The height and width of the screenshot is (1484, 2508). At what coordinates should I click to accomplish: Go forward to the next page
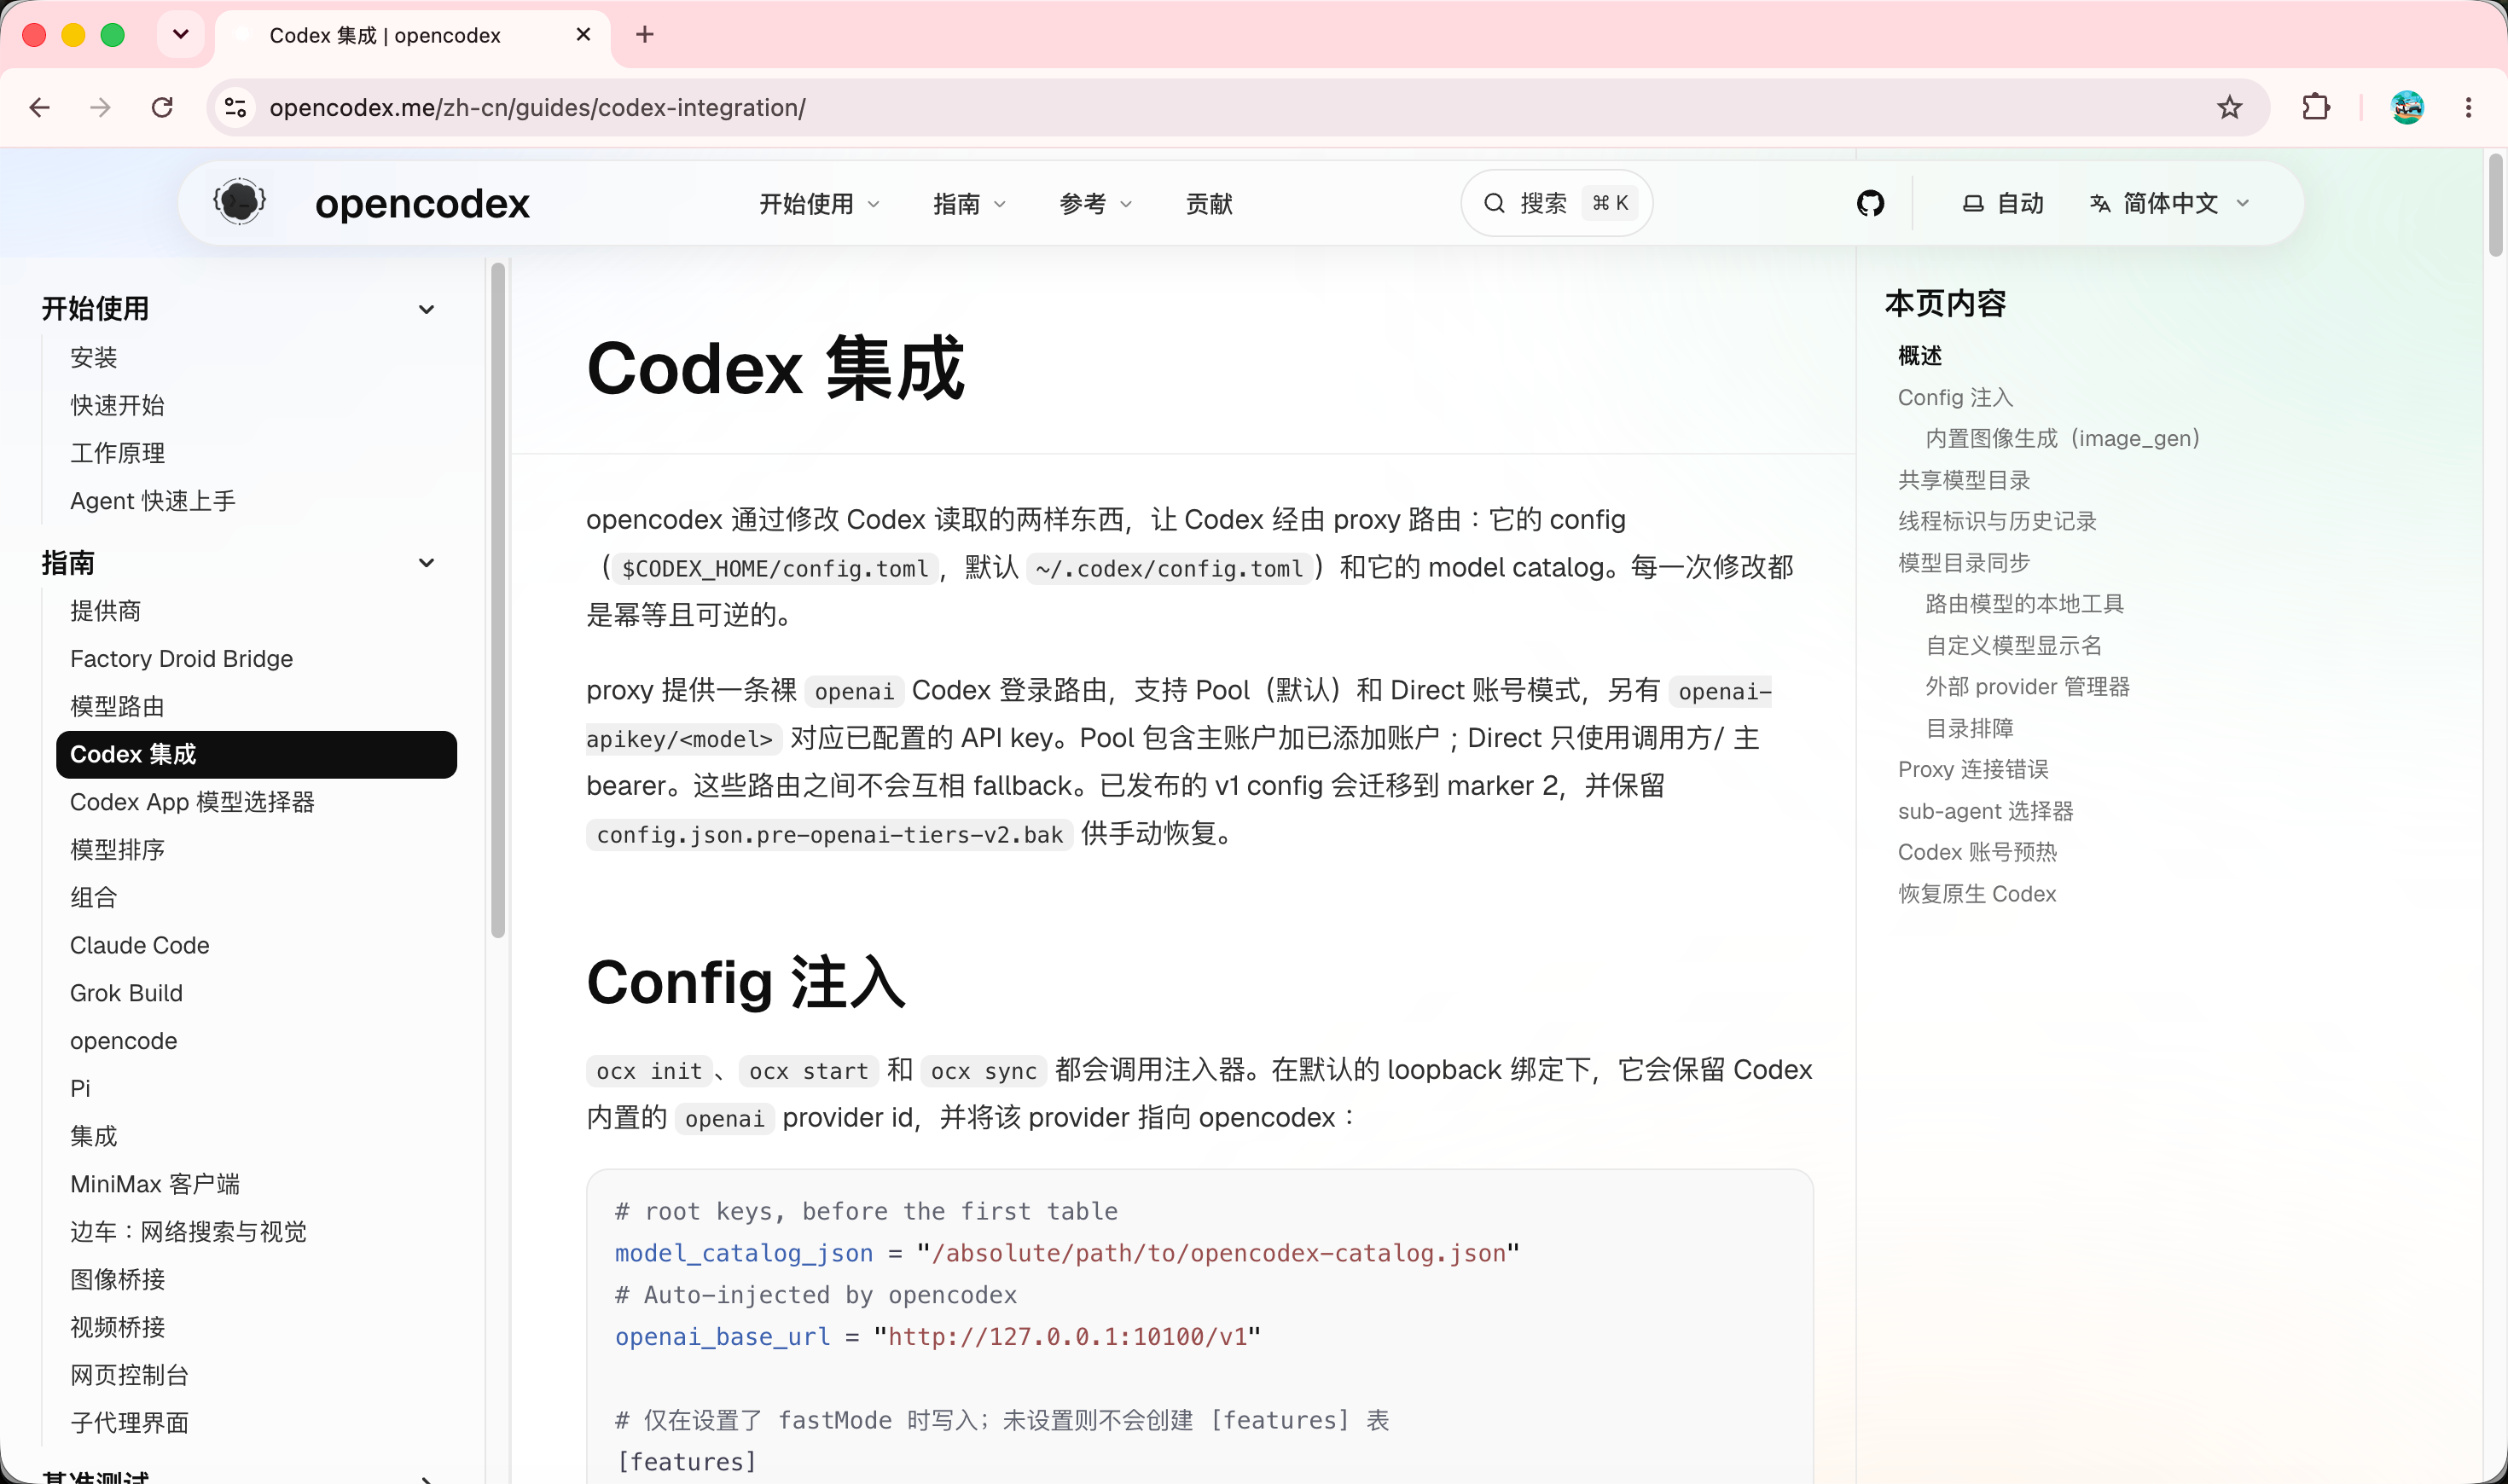click(100, 107)
